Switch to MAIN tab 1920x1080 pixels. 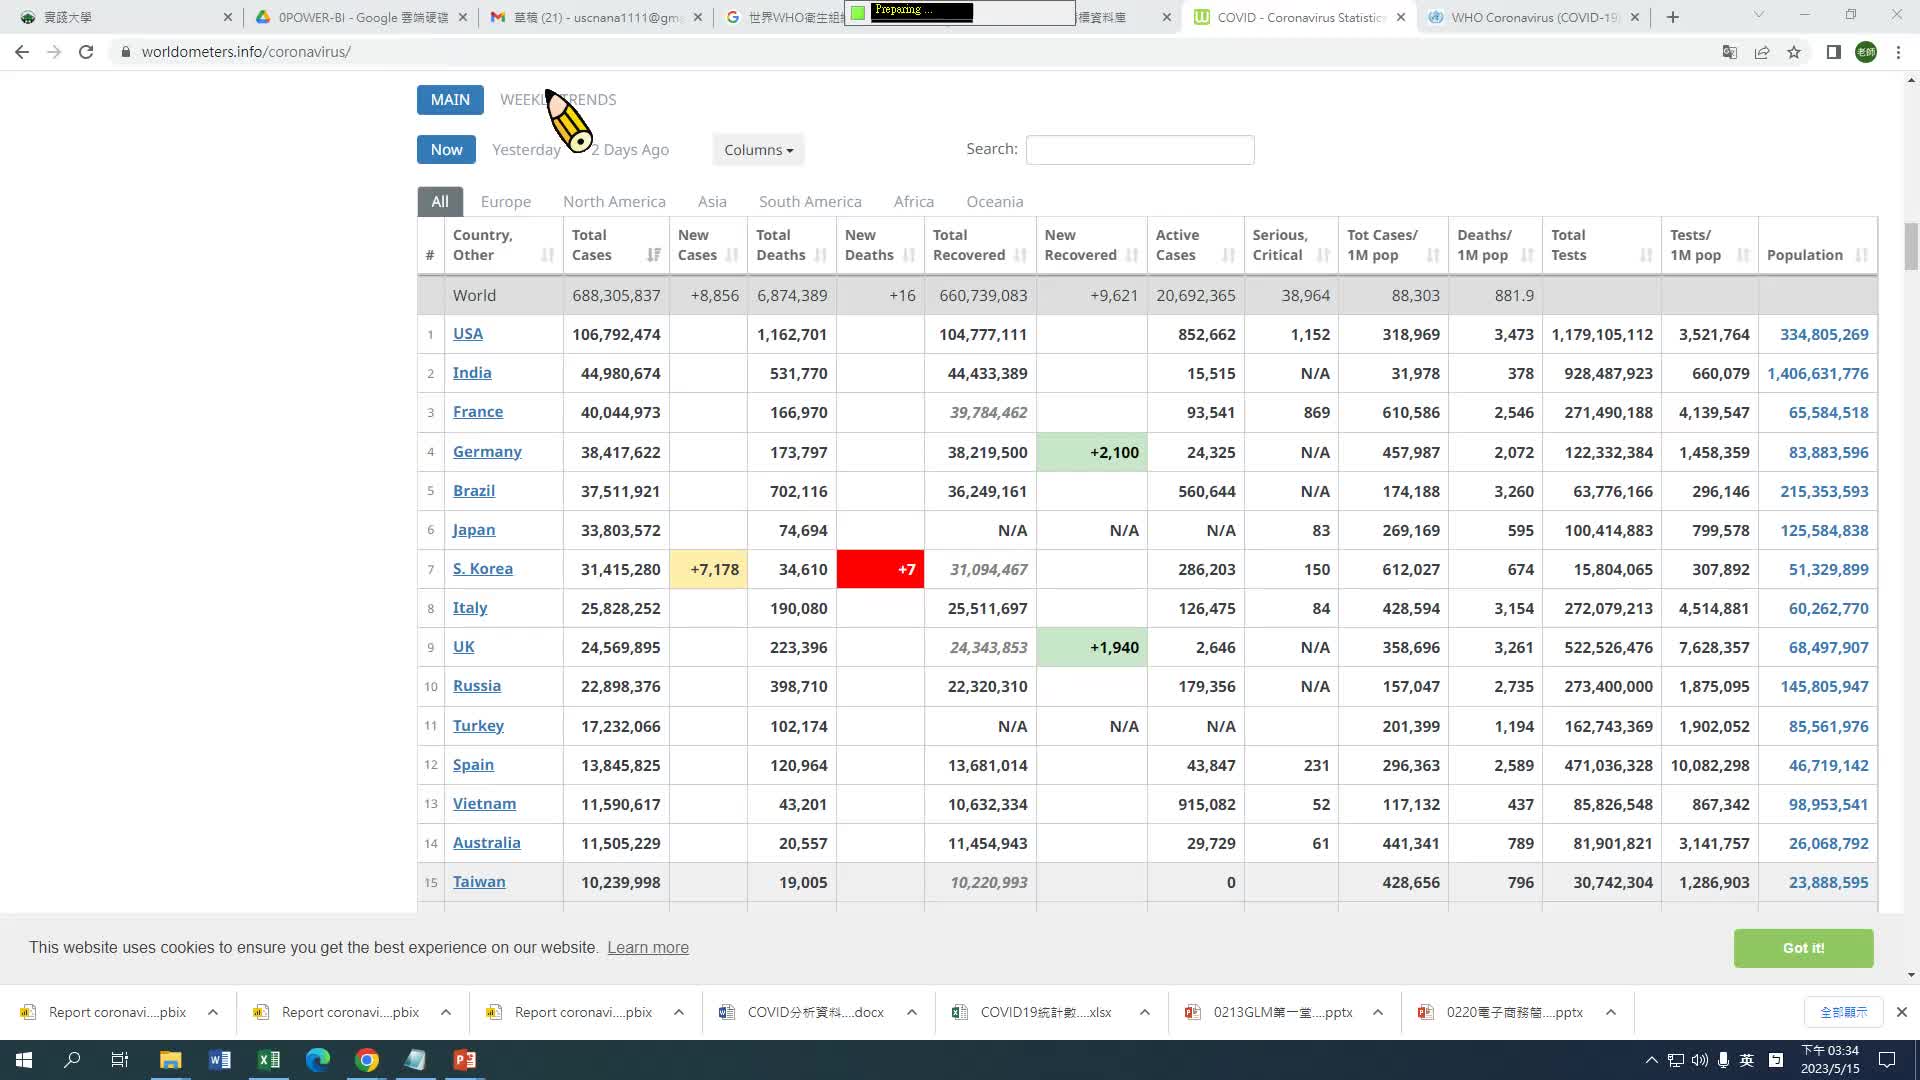(450, 99)
